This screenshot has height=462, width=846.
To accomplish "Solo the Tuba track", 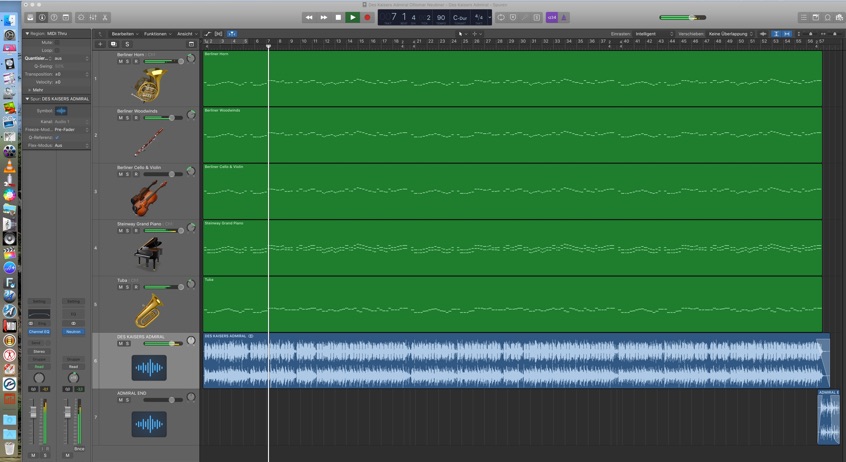I will point(127,287).
